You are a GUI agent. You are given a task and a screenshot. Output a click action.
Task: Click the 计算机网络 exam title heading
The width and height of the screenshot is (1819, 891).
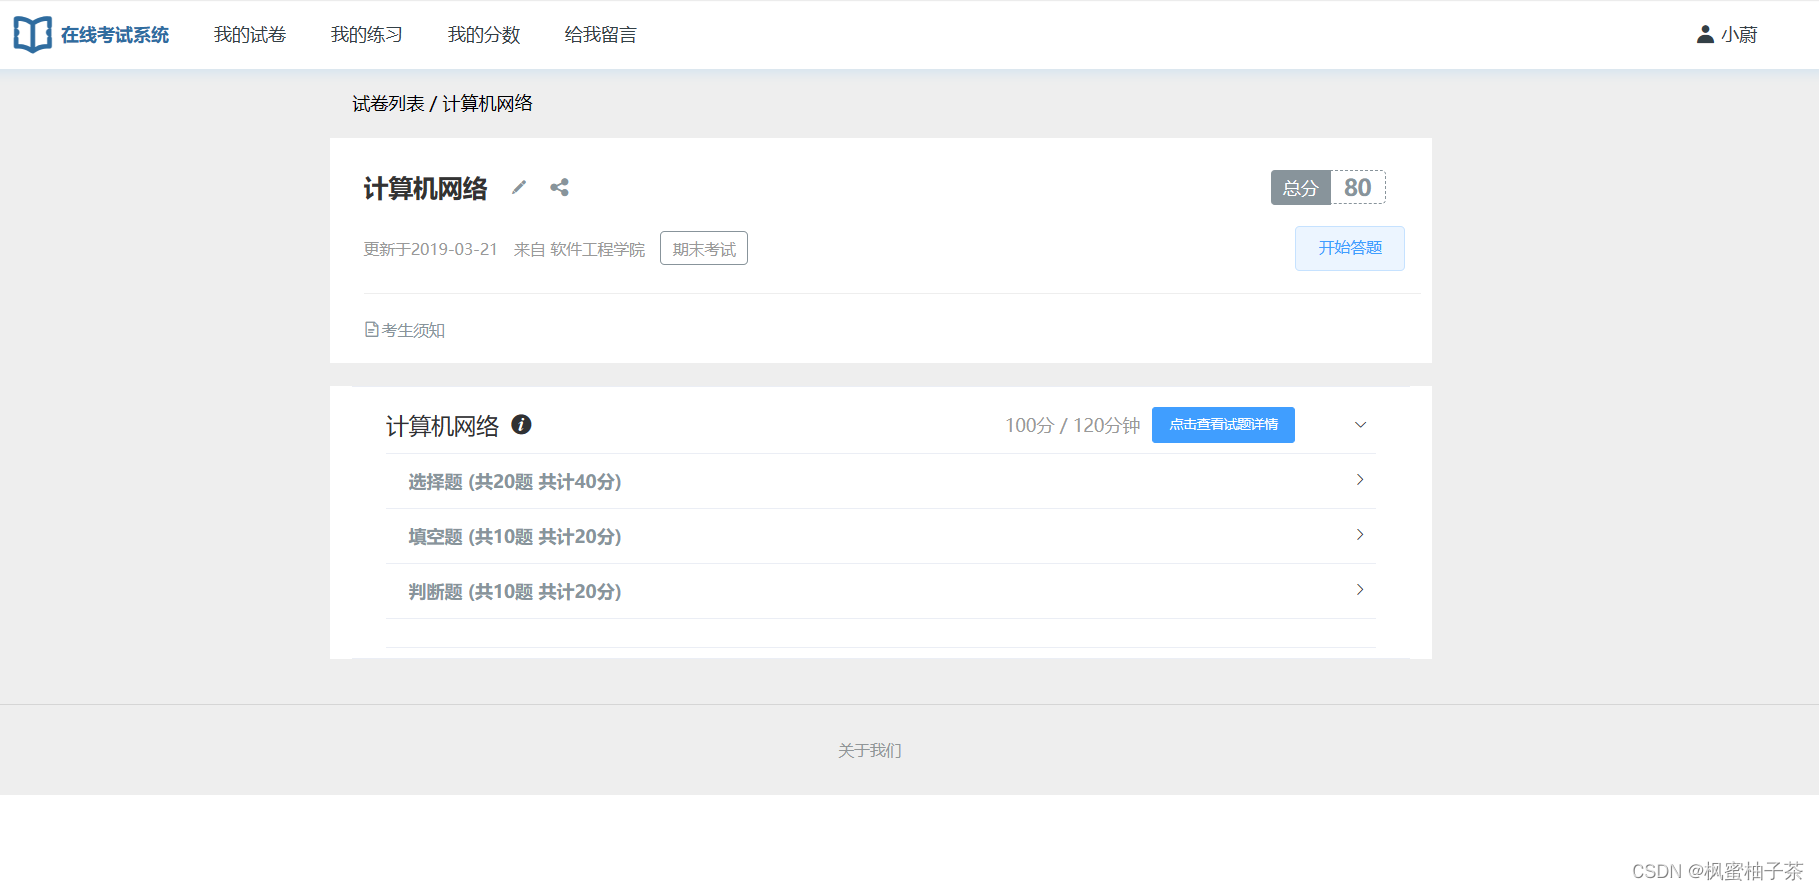(x=425, y=188)
